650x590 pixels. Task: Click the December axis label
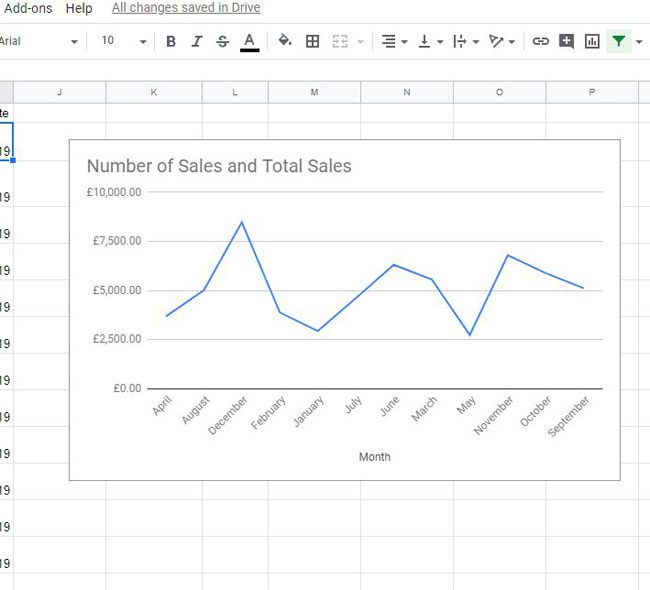tap(227, 415)
